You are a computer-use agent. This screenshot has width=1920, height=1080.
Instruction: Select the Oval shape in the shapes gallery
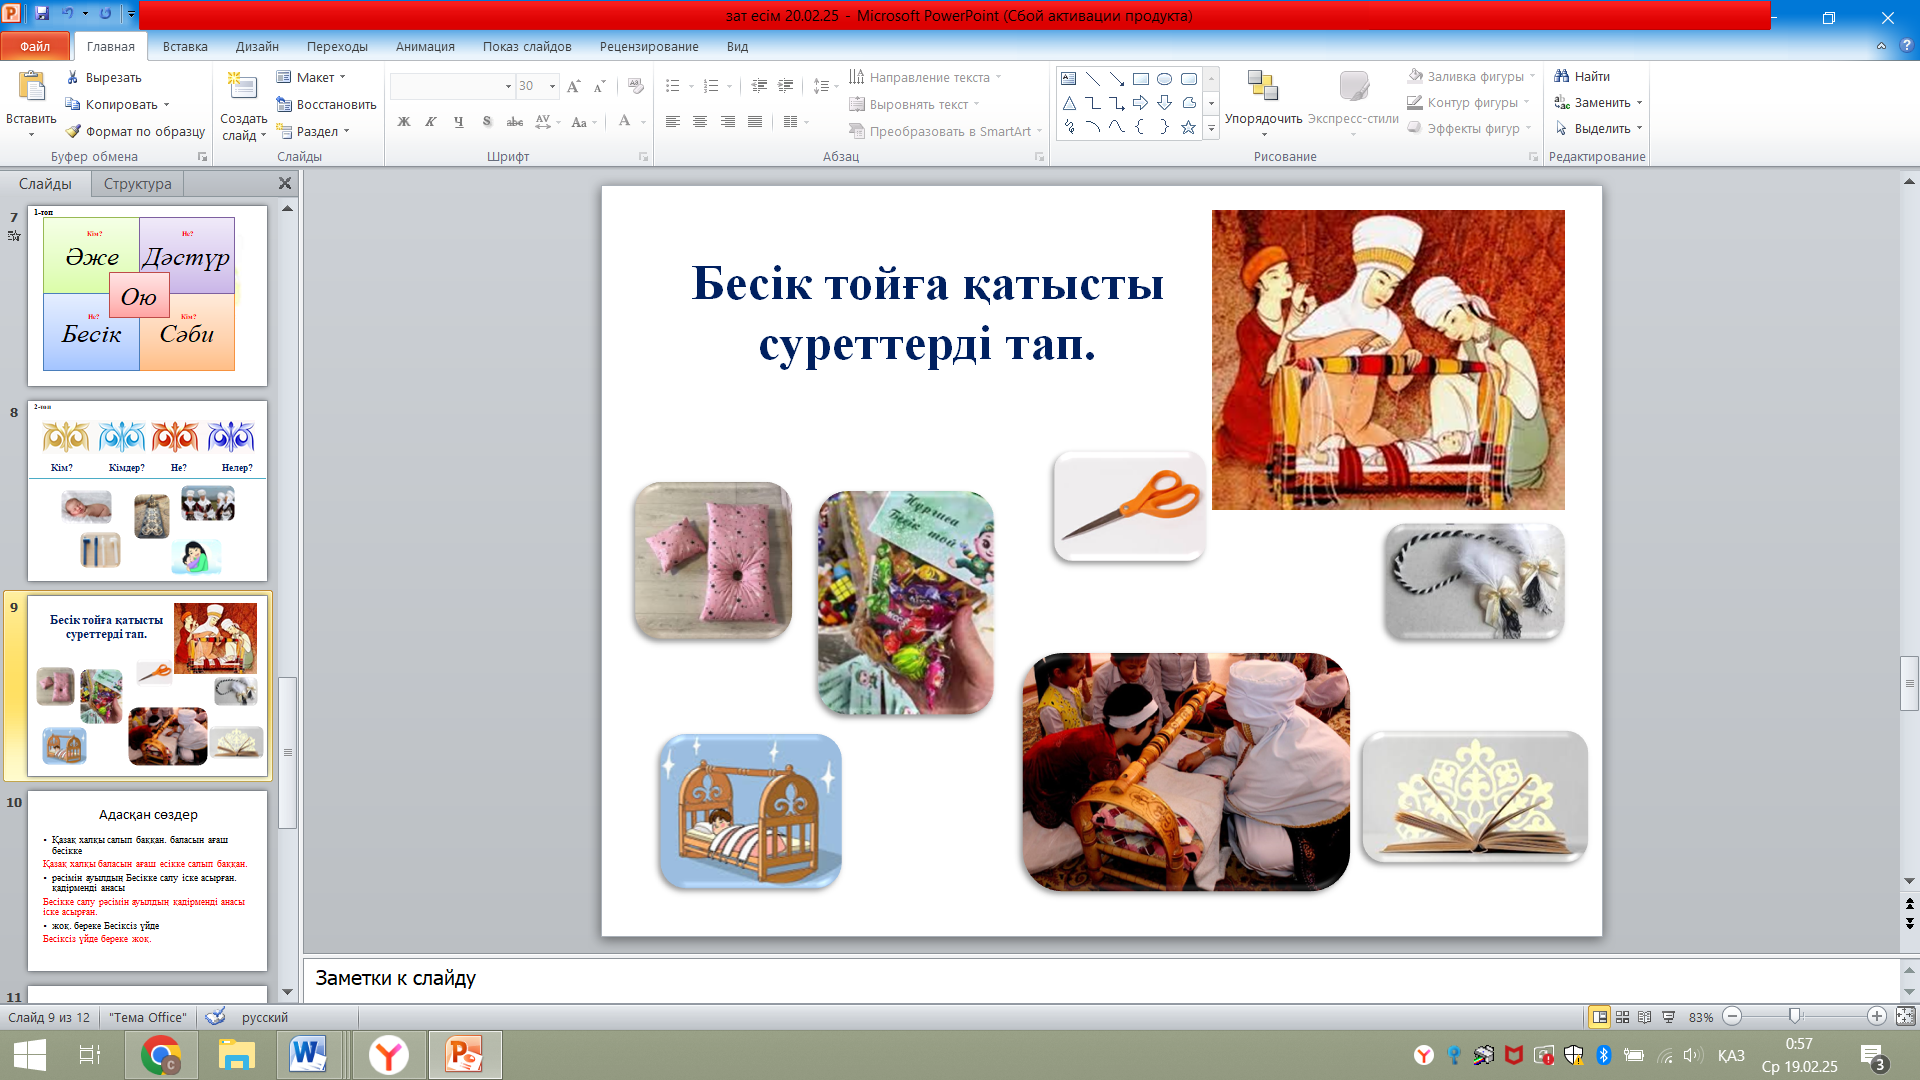(1164, 79)
